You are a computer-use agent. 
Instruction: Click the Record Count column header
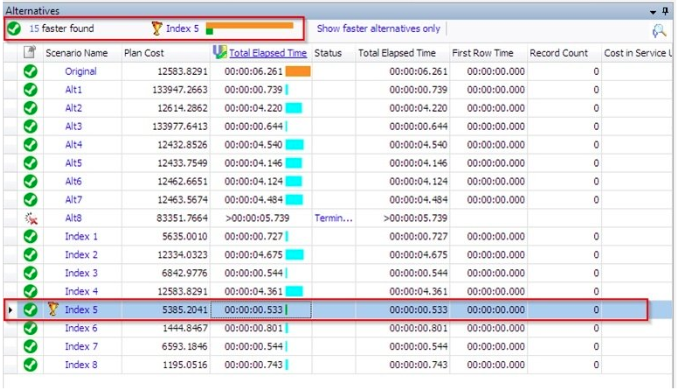click(559, 53)
